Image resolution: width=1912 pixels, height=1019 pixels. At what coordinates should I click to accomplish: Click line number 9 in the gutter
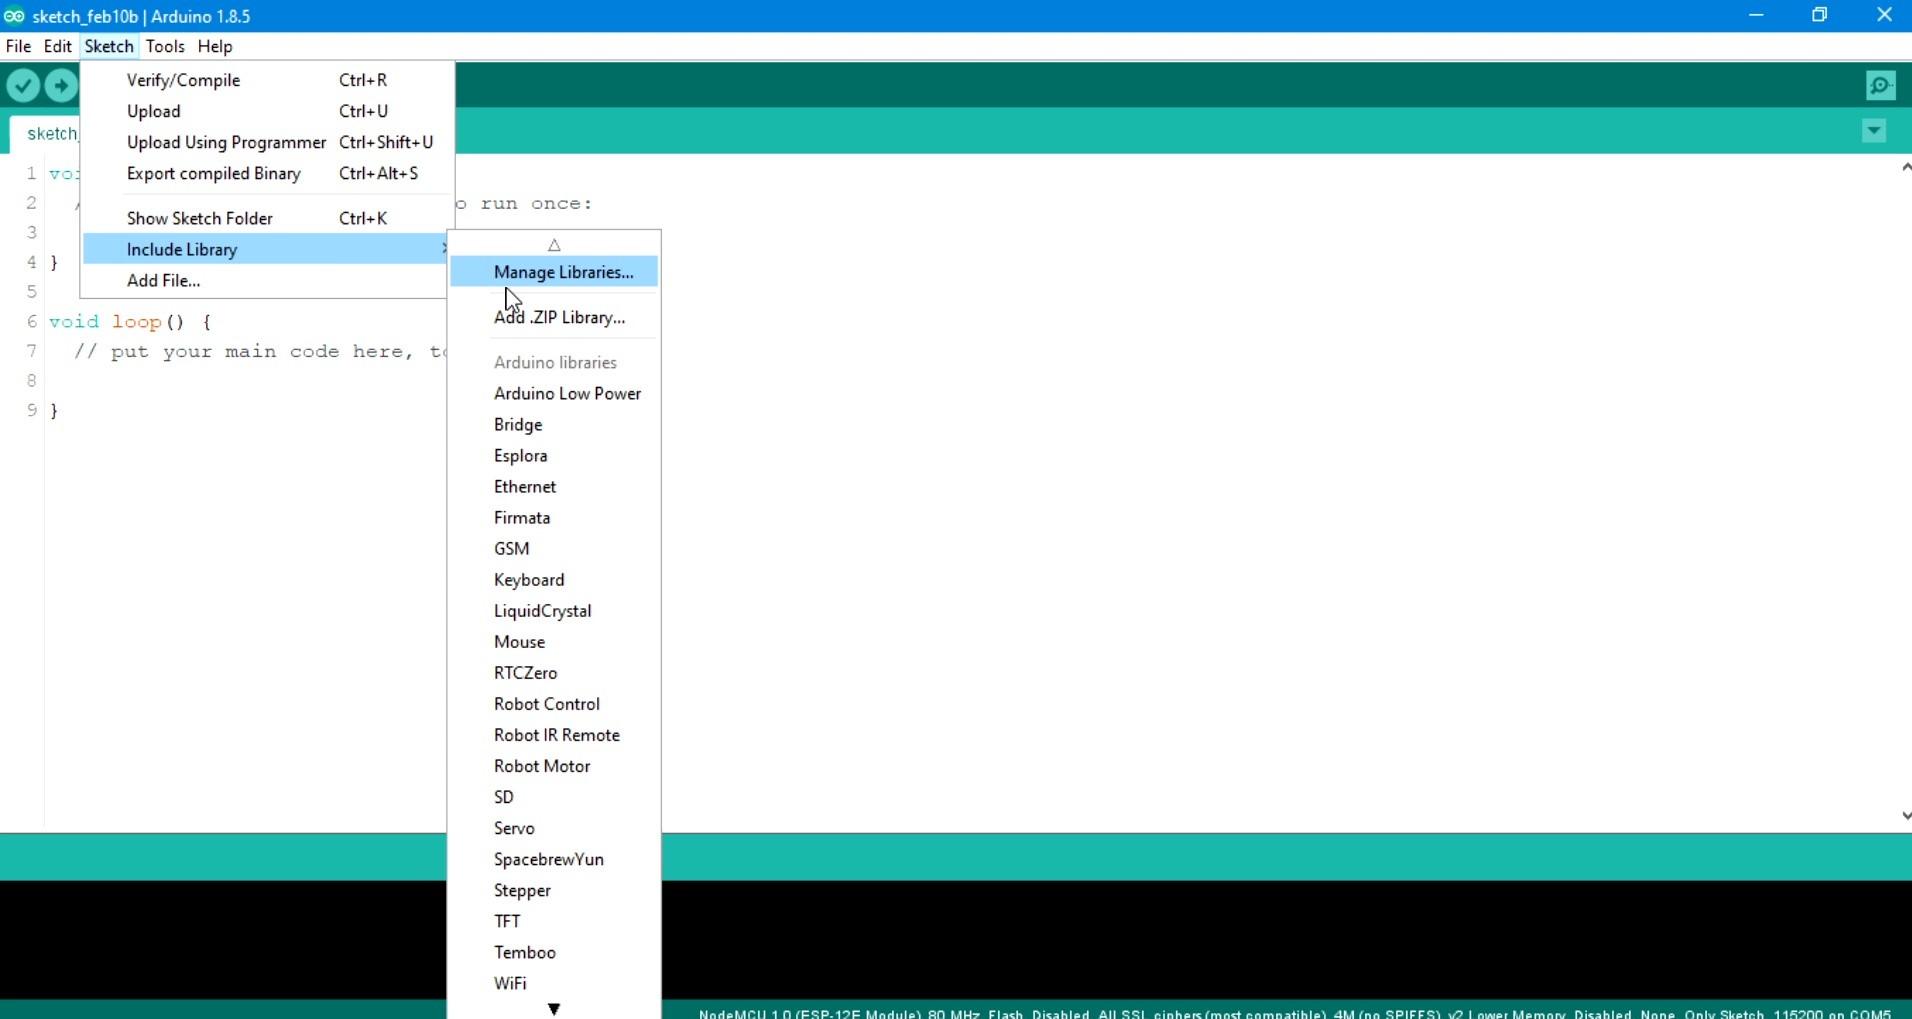click(32, 410)
